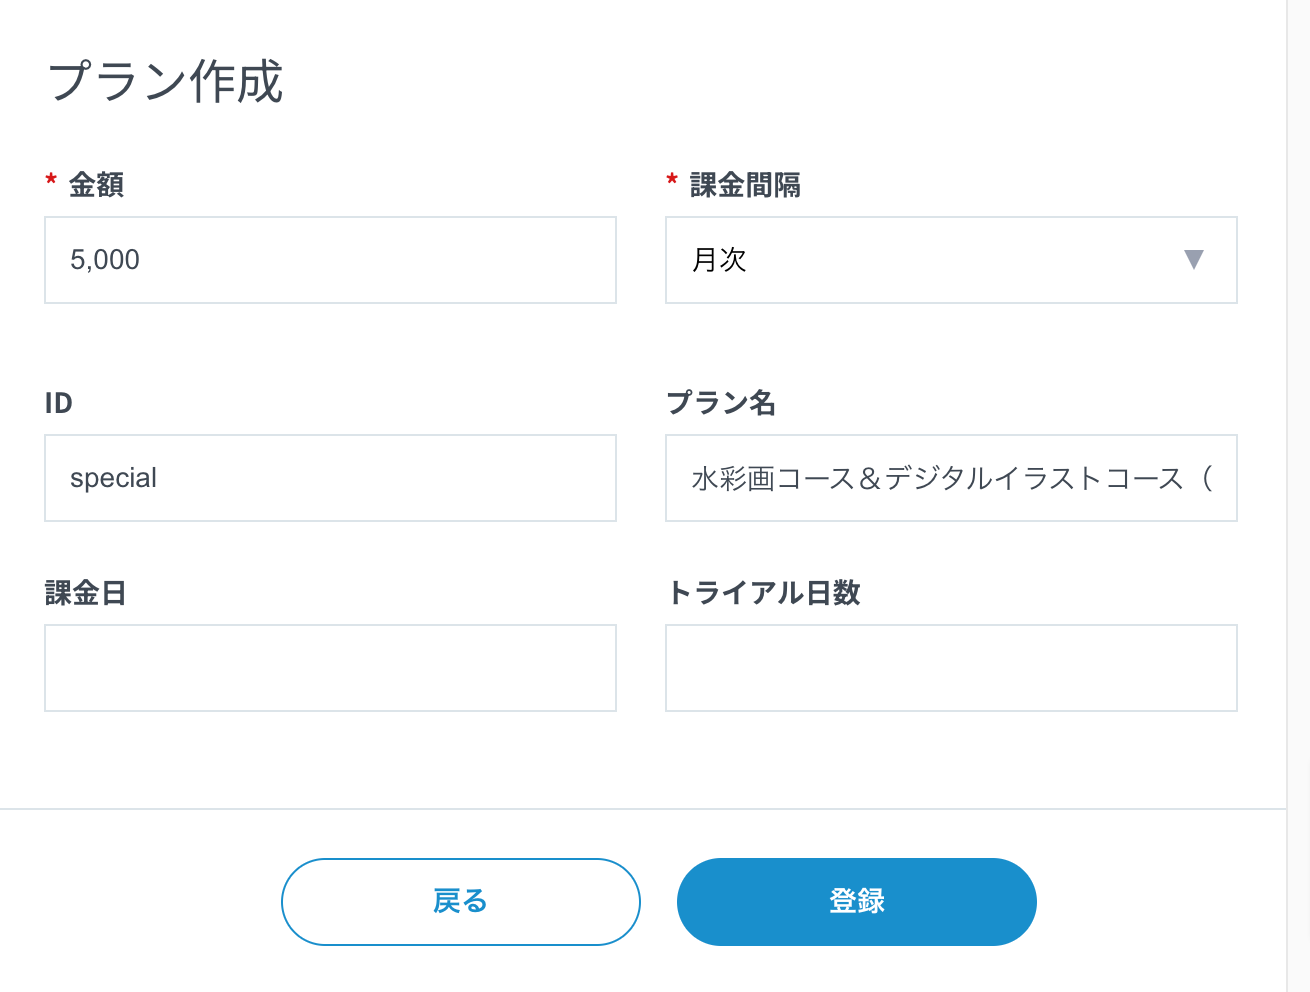Click the ID field label

(x=59, y=403)
